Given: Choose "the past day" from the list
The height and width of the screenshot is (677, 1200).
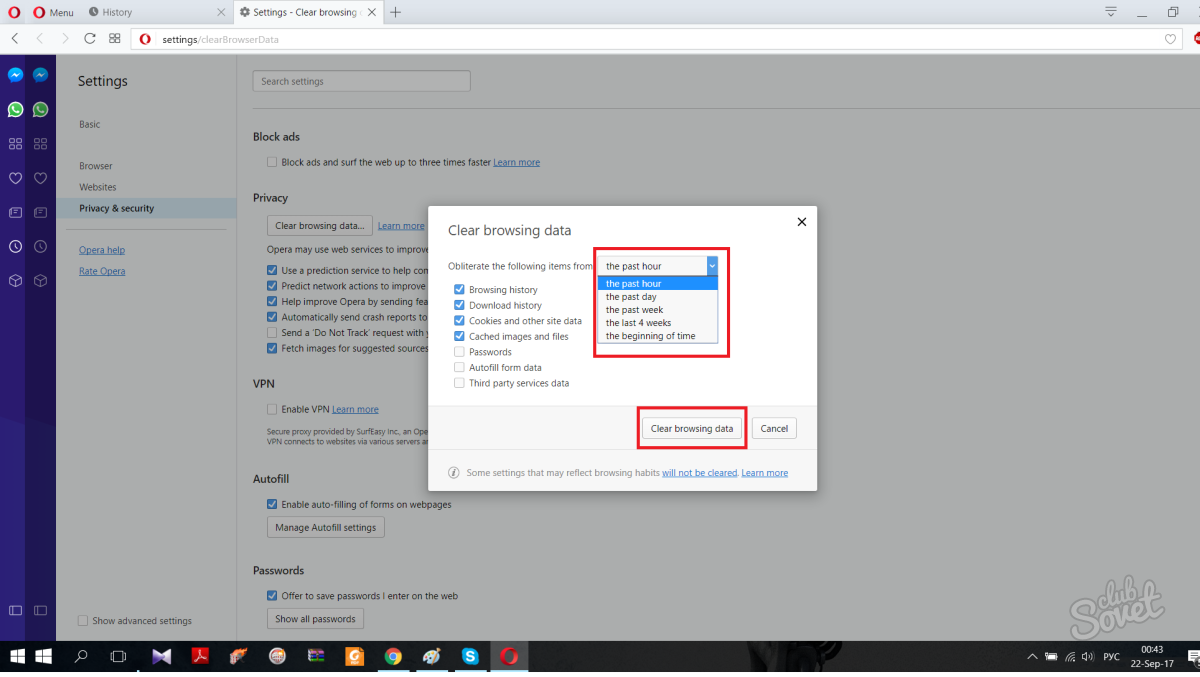Looking at the screenshot, I should pos(631,297).
